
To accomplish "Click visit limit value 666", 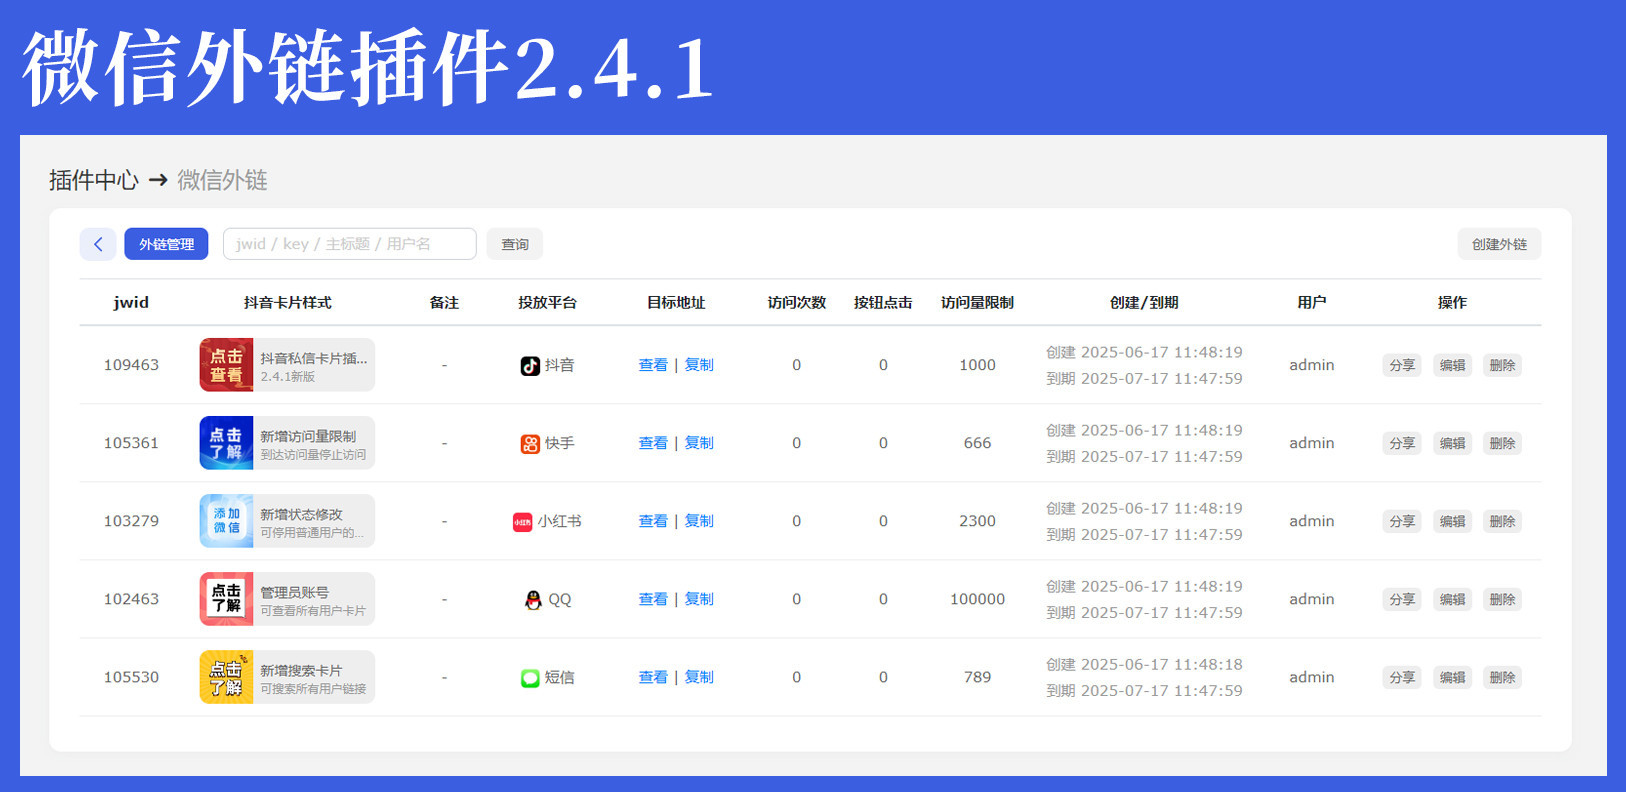I will (x=977, y=443).
